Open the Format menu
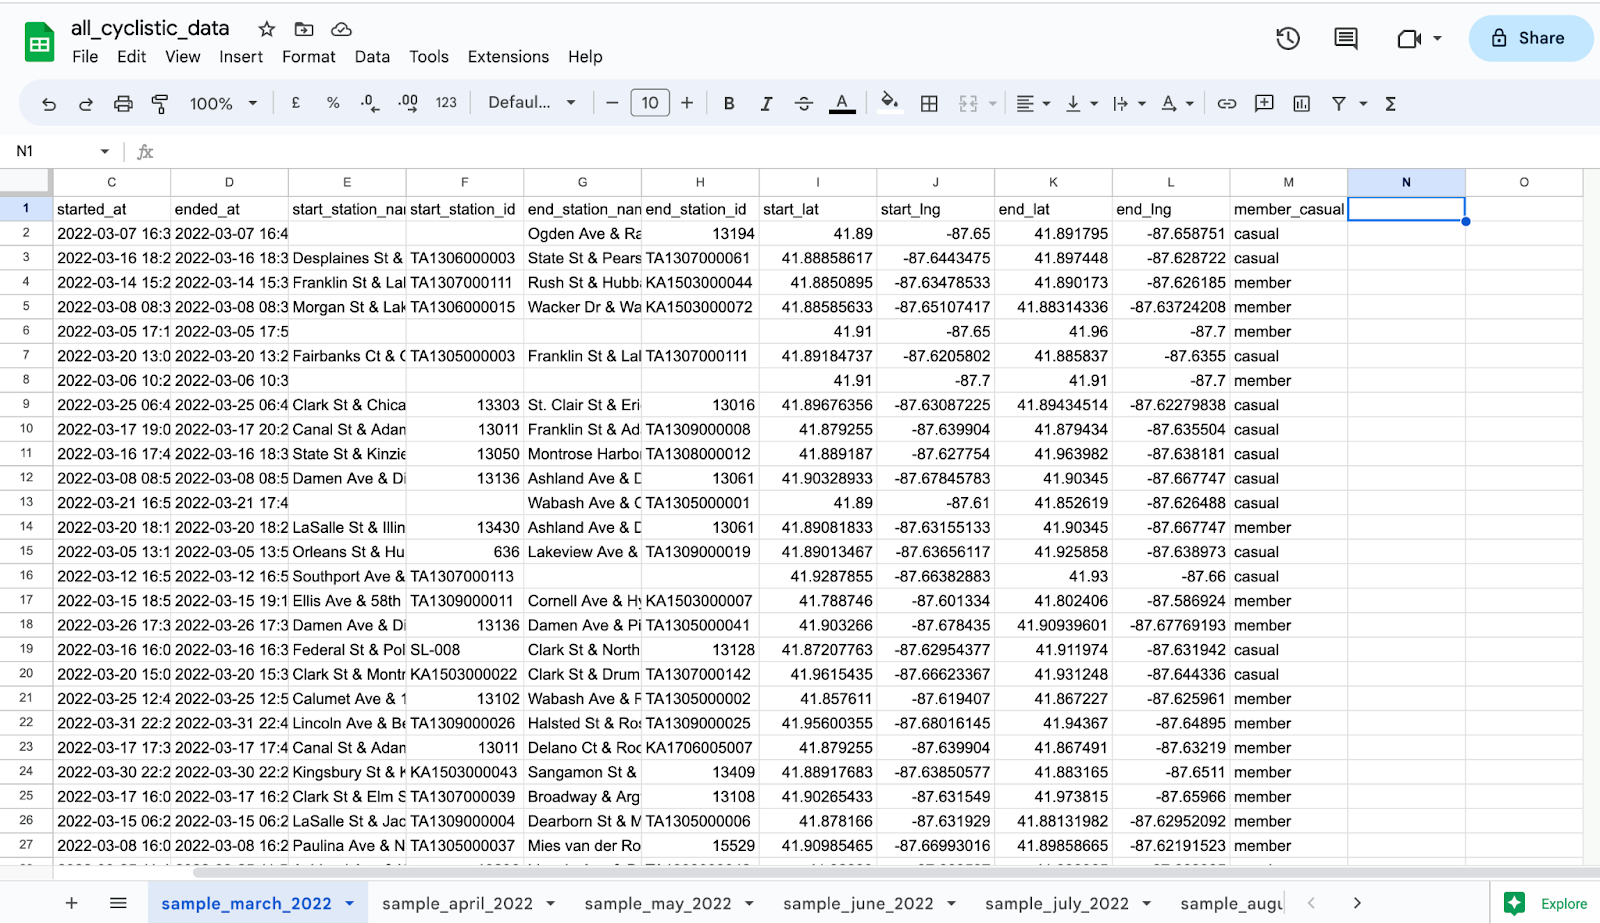The width and height of the screenshot is (1600, 923). click(x=308, y=57)
